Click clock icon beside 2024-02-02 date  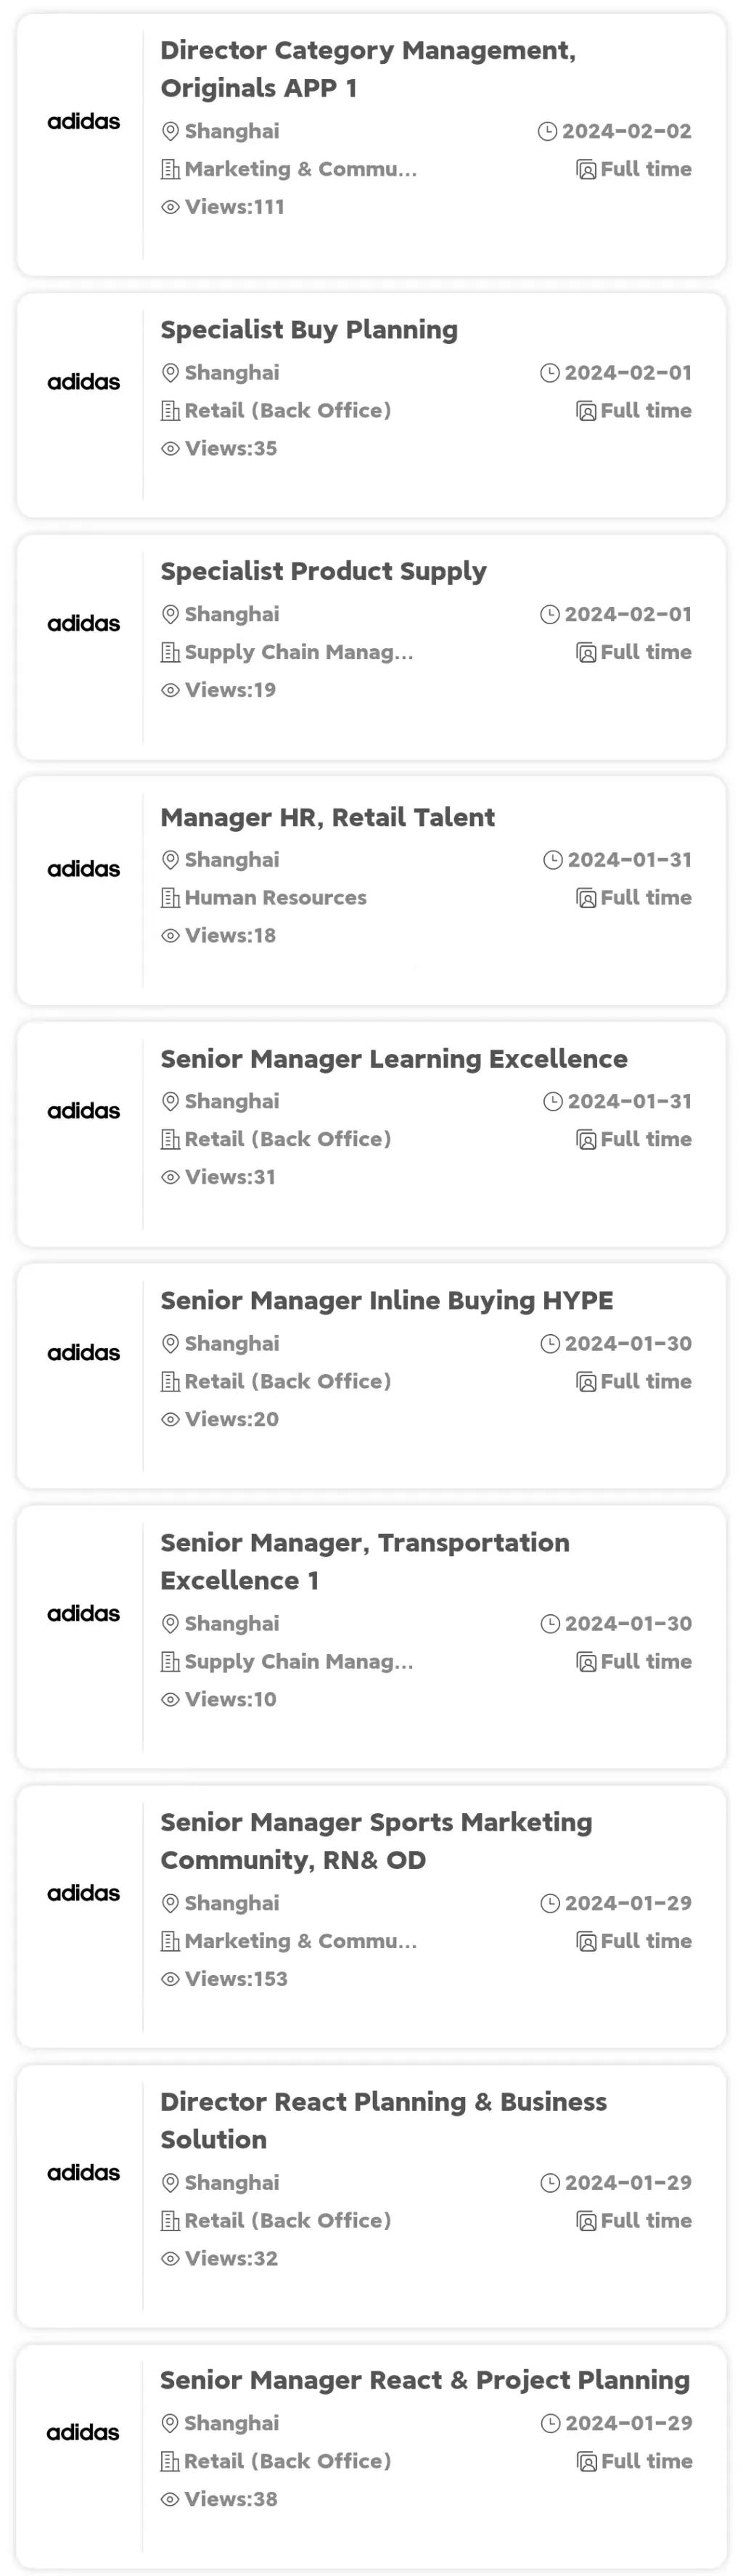[547, 131]
